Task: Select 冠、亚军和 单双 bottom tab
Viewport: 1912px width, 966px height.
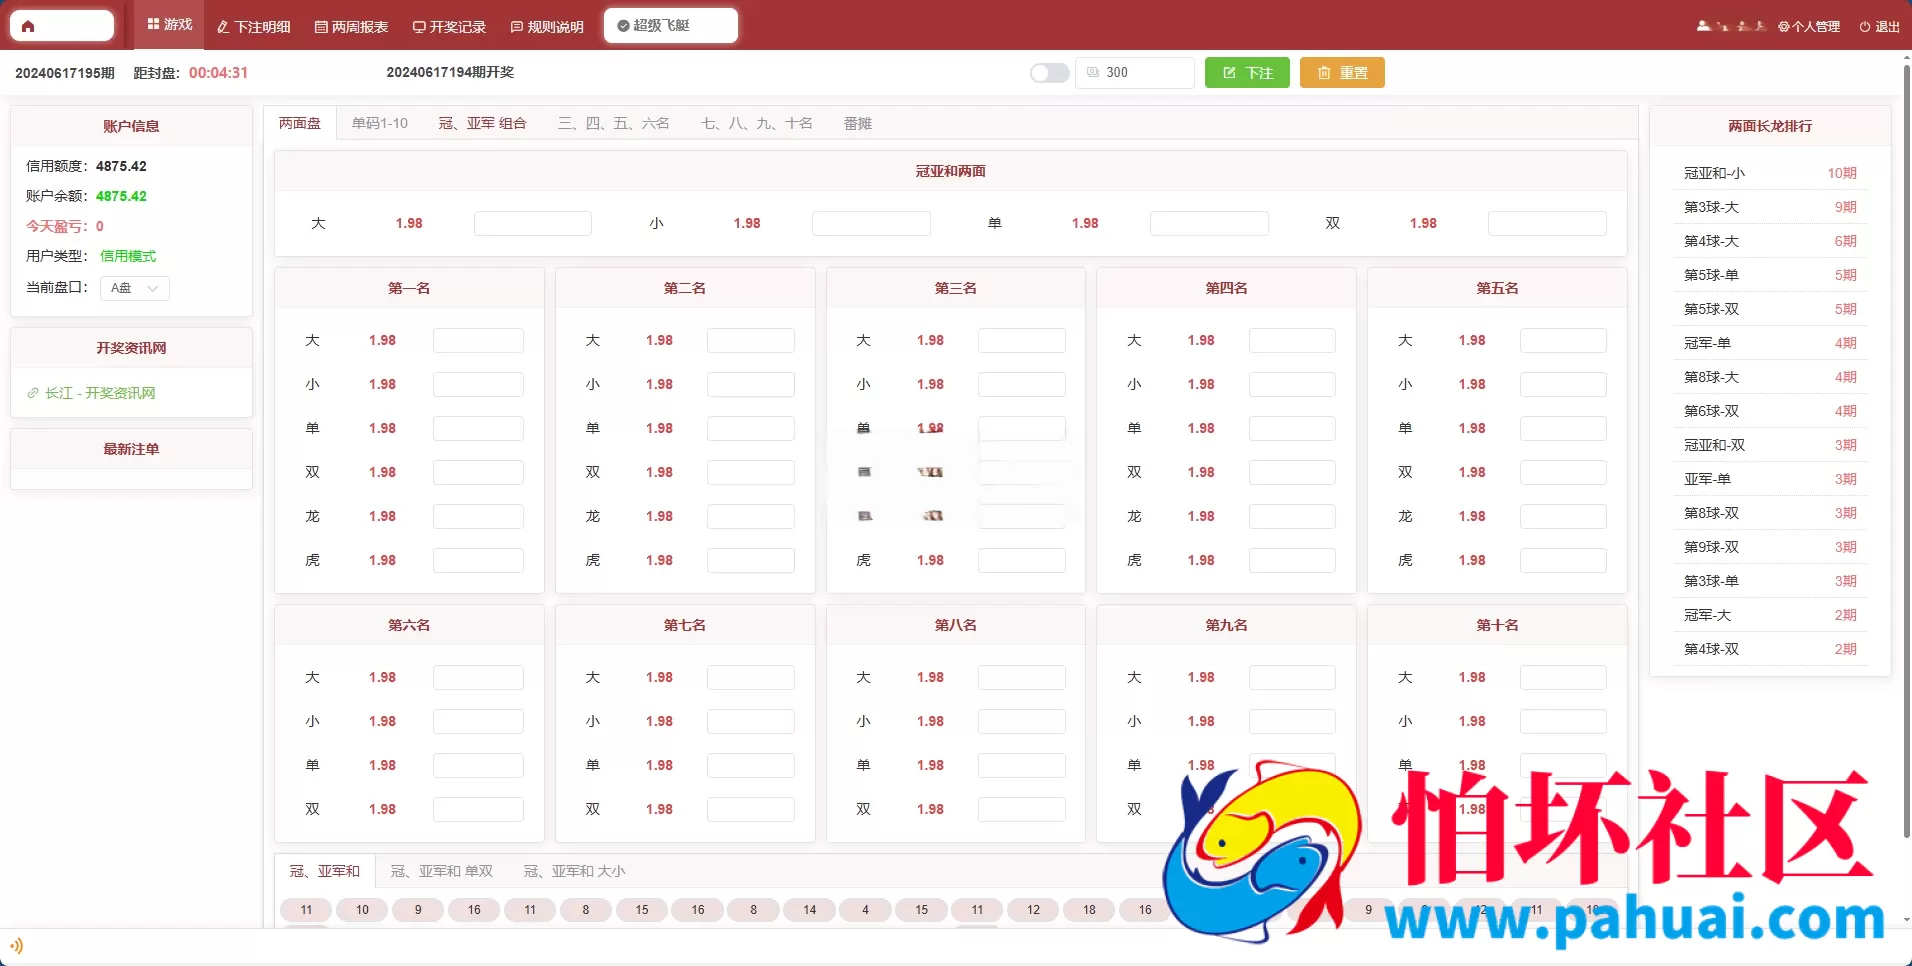Action: 441,871
